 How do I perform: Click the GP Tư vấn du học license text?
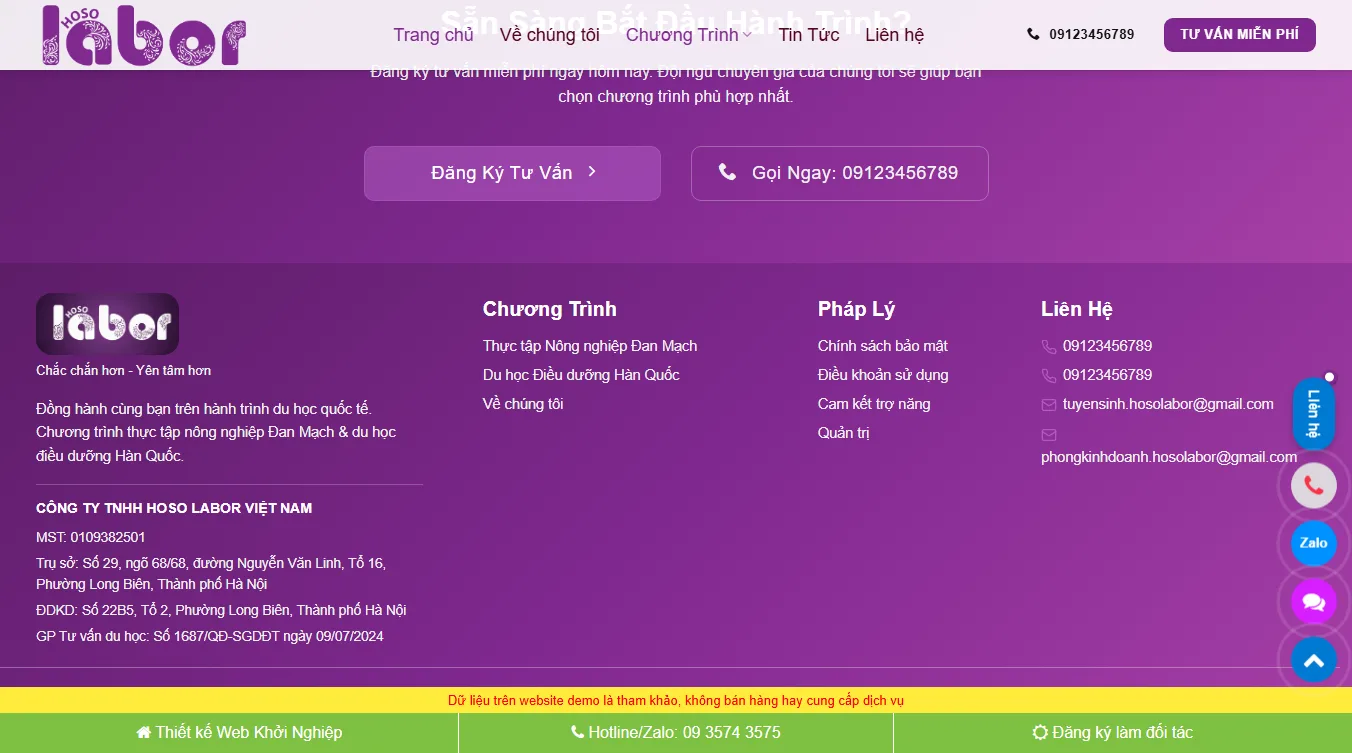coord(210,636)
